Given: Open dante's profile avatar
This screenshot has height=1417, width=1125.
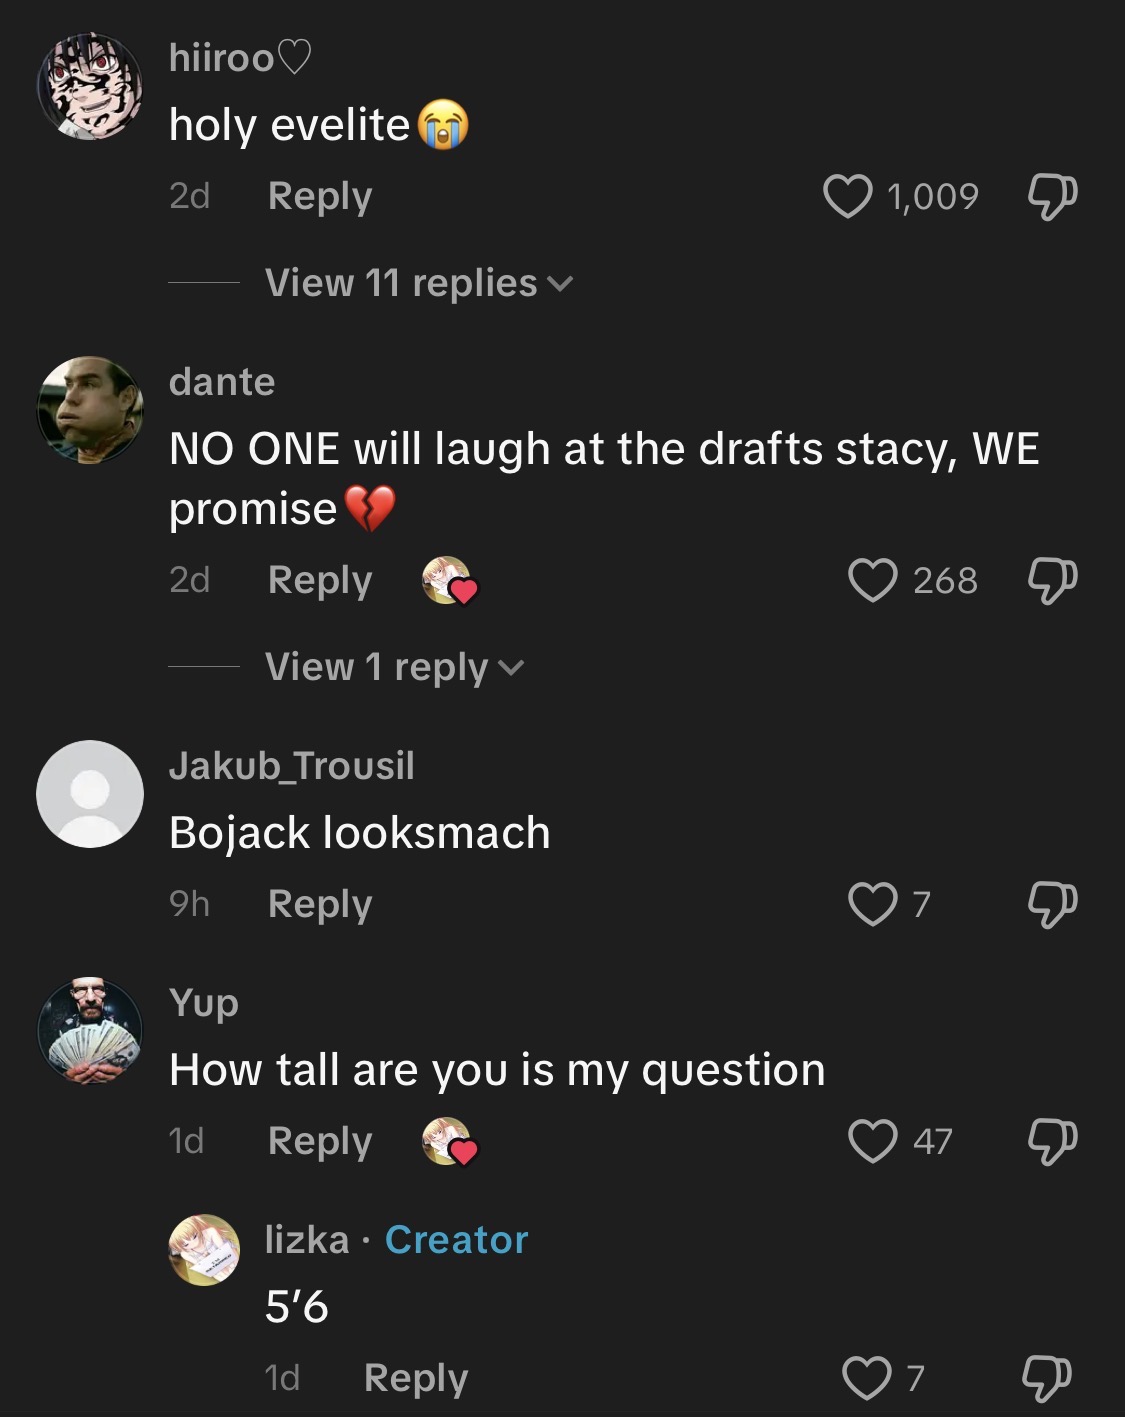Looking at the screenshot, I should click(x=90, y=410).
